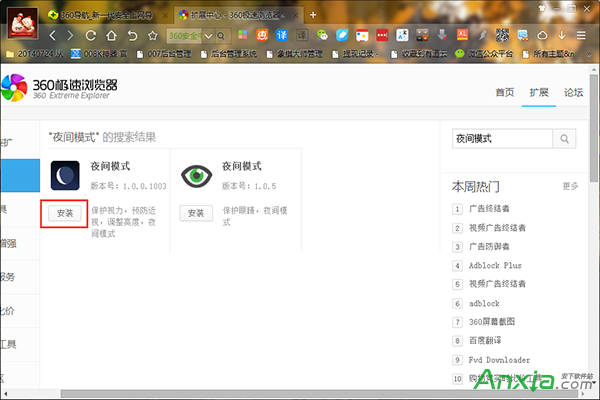
Task: Close the 扩展中心 tab
Action: click(295, 15)
